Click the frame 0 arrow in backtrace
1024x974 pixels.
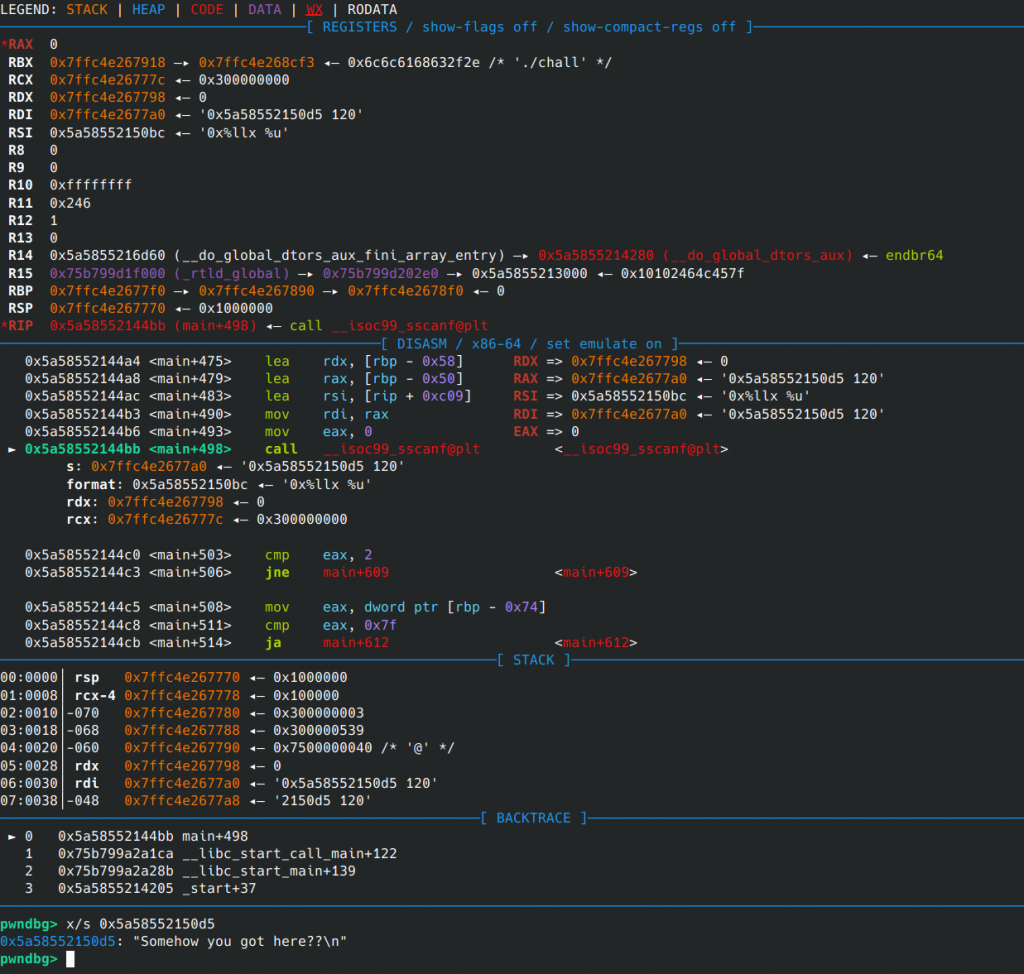pyautogui.click(x=12, y=836)
